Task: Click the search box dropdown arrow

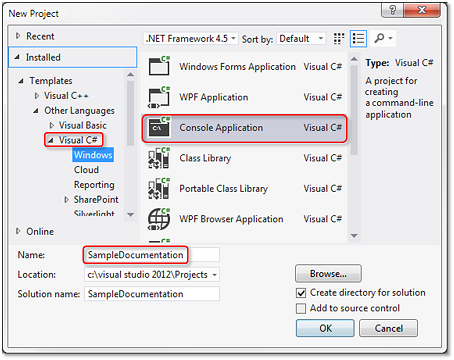Action: coord(390,38)
